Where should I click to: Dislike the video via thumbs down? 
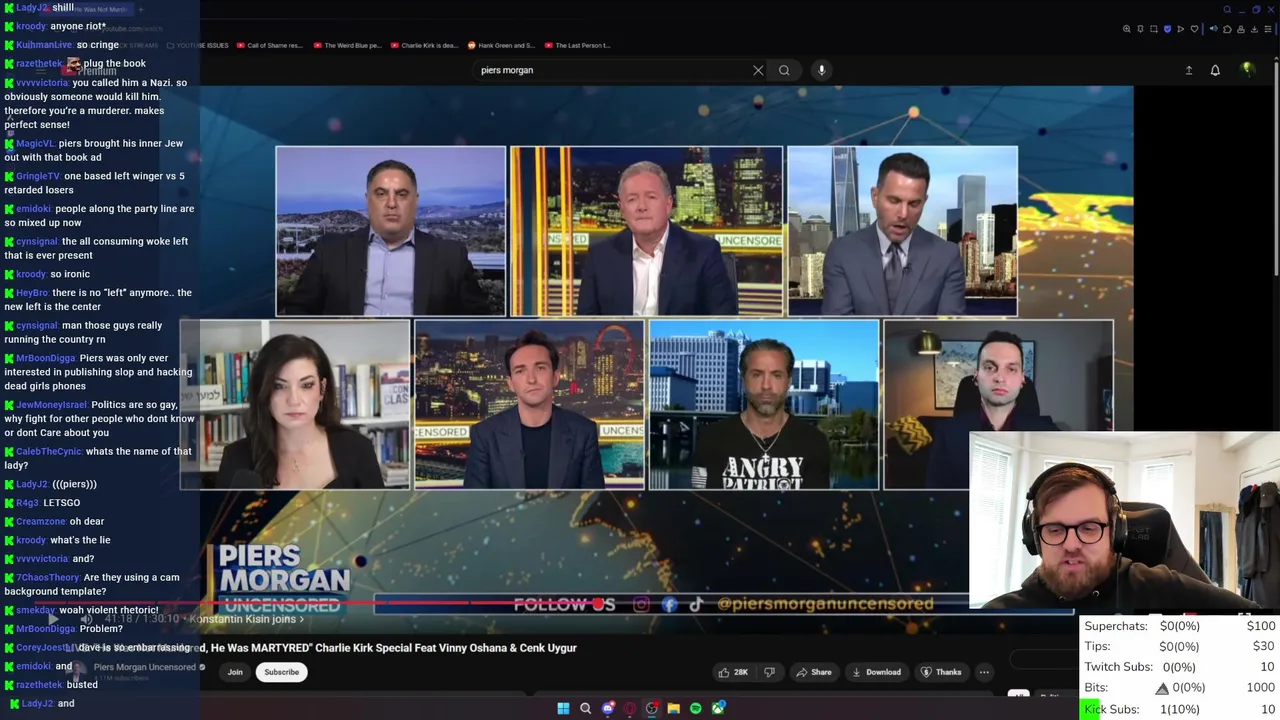pyautogui.click(x=769, y=672)
